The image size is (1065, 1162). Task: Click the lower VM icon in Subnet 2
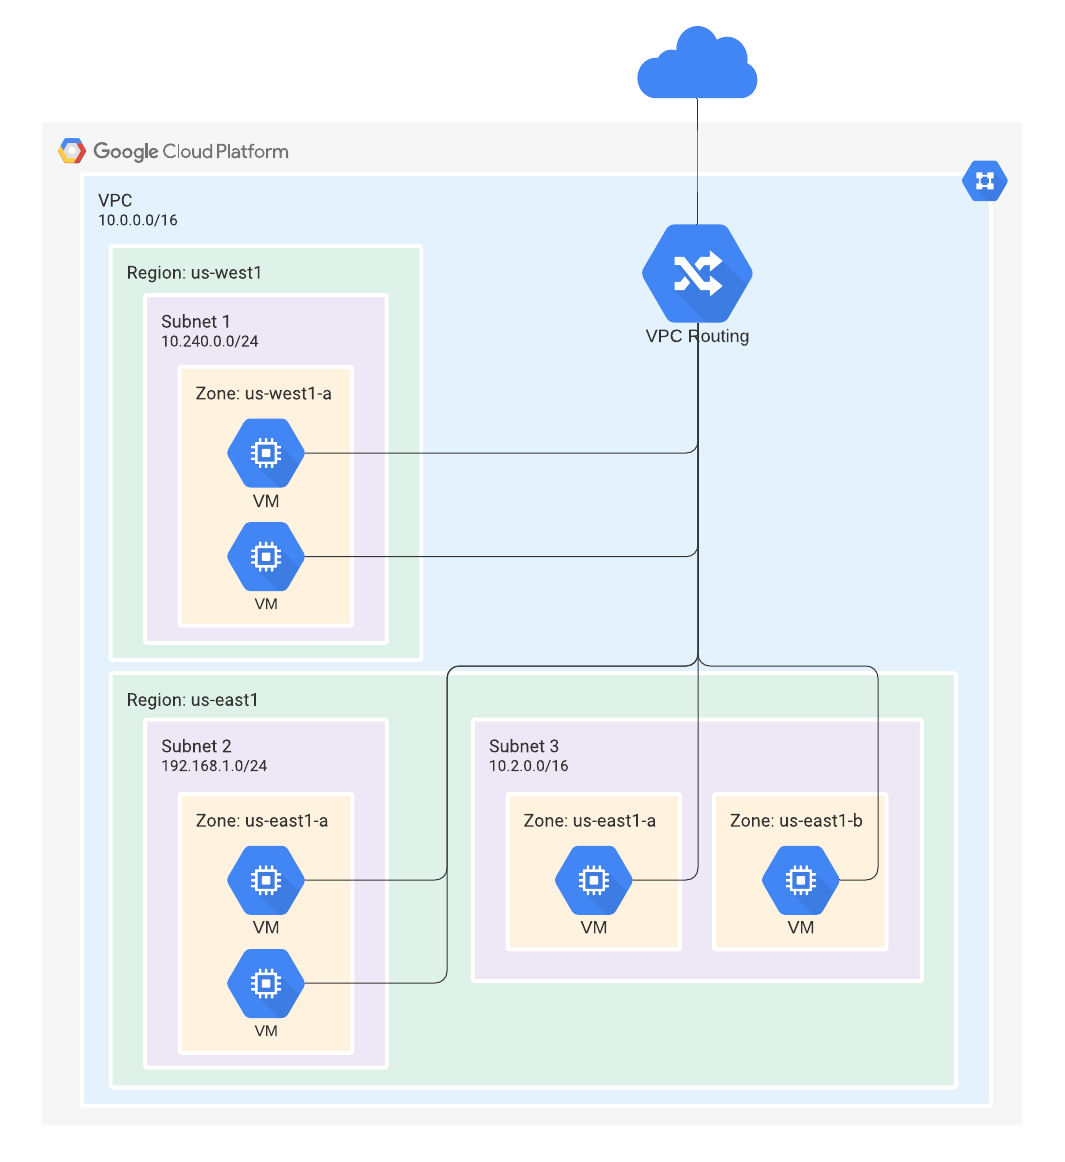pyautogui.click(x=265, y=983)
